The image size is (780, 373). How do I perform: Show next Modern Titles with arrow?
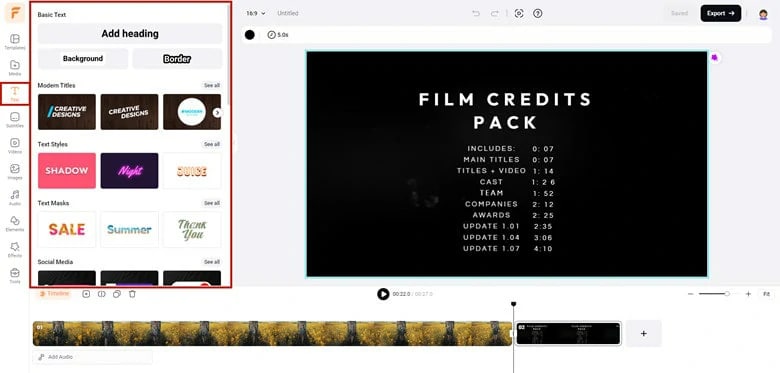click(x=217, y=113)
